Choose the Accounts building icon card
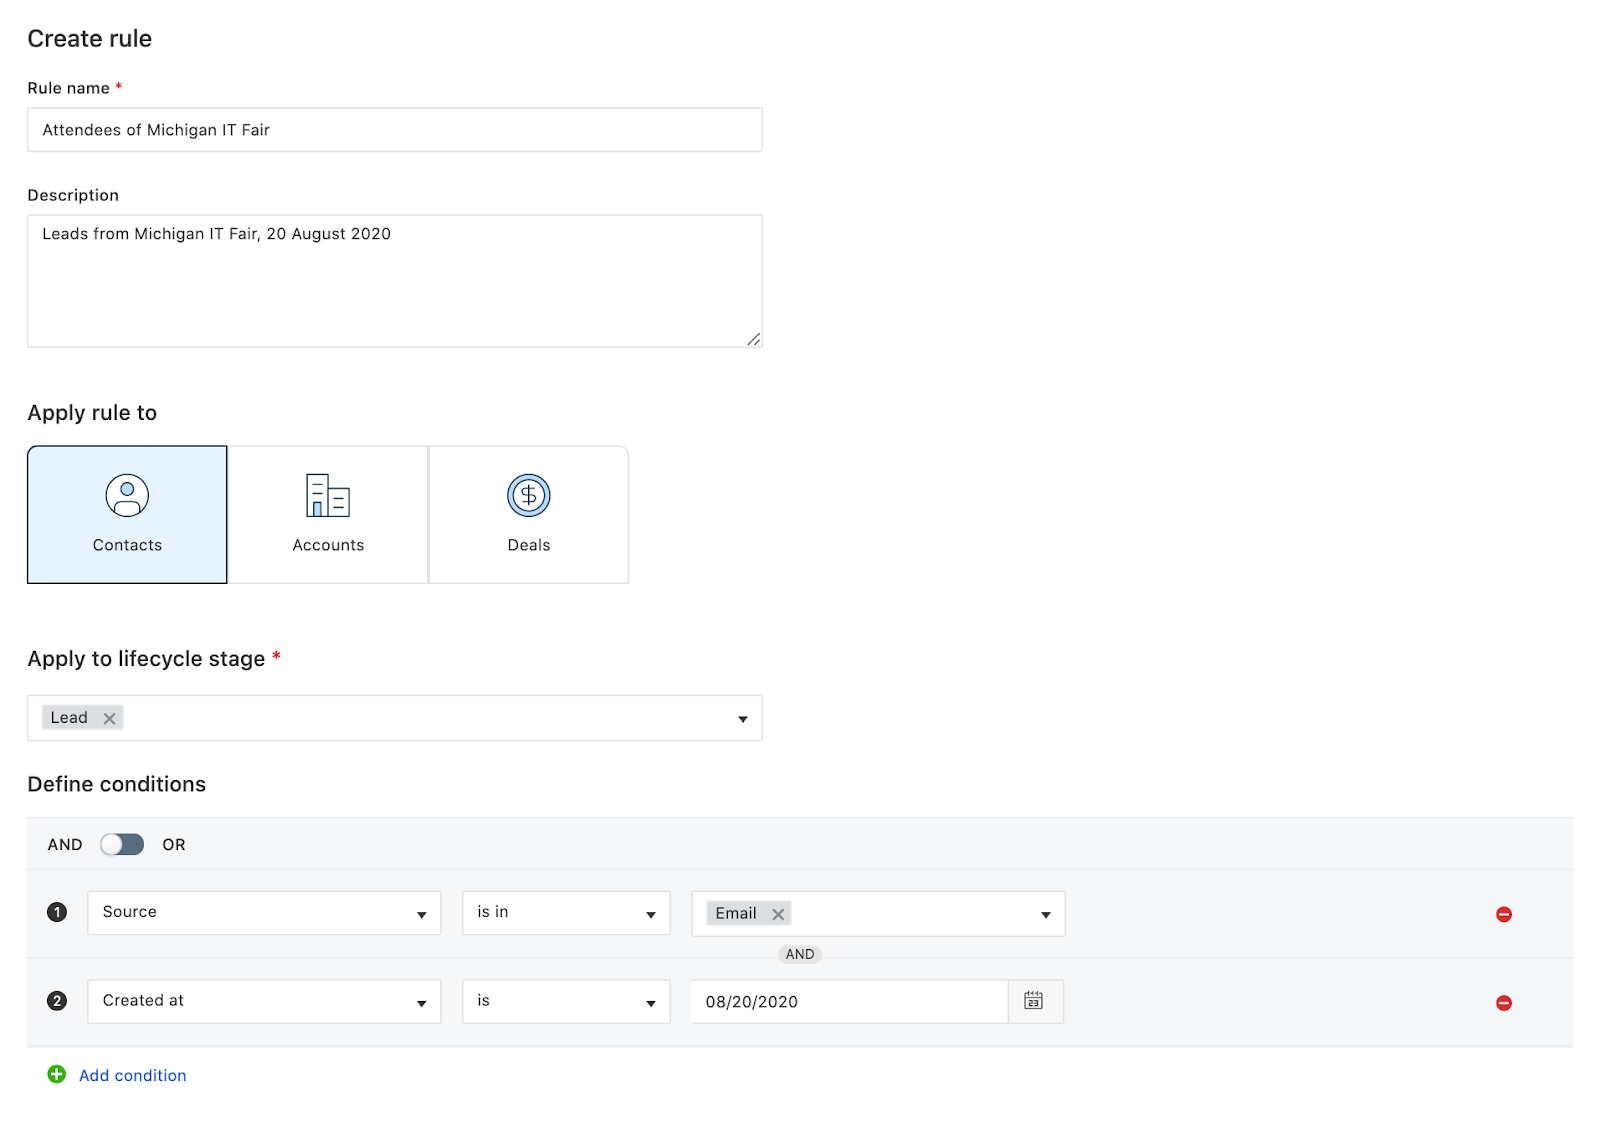The image size is (1600, 1133). pyautogui.click(x=328, y=514)
